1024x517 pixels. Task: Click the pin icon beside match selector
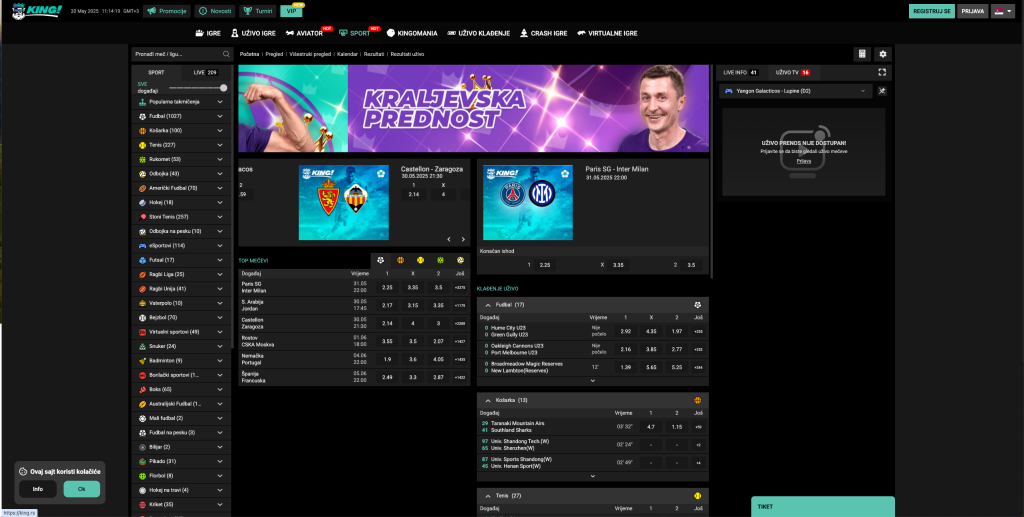[x=882, y=91]
